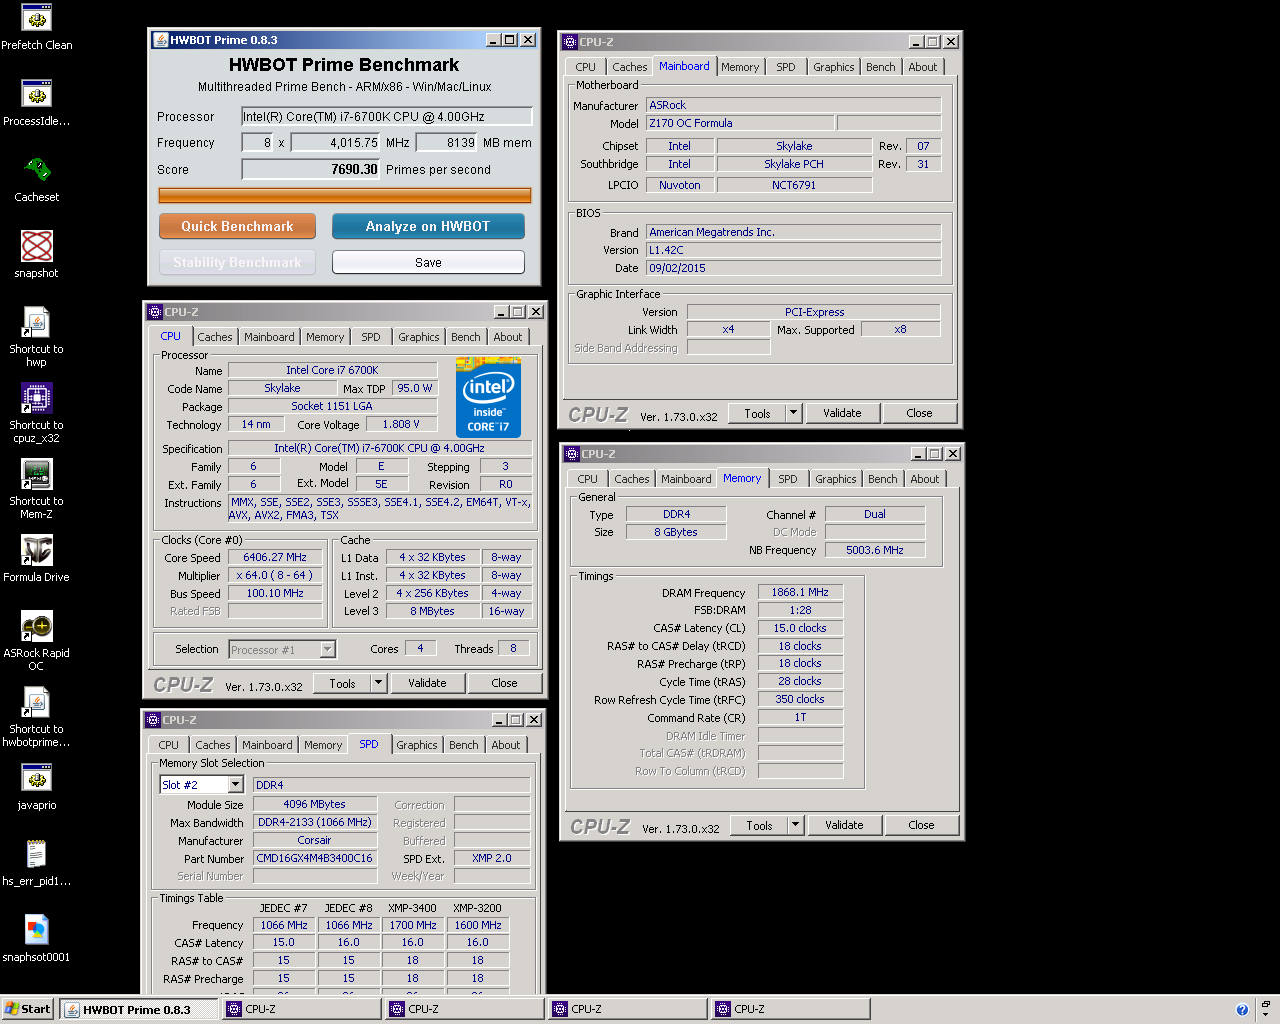Viewport: 1280px width, 1024px height.
Task: Open the ProcessIdle desktop icon
Action: click(x=37, y=103)
